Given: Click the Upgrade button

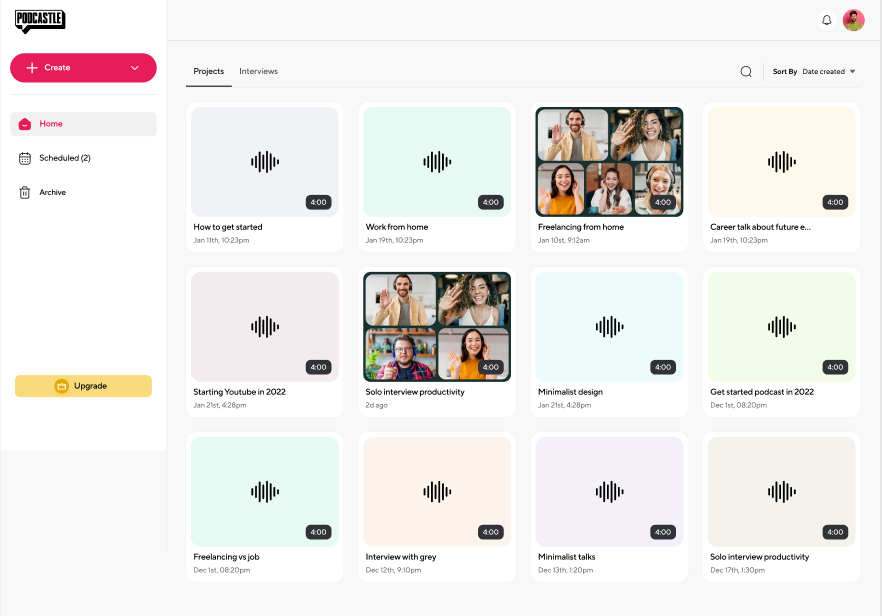Looking at the screenshot, I should point(83,386).
